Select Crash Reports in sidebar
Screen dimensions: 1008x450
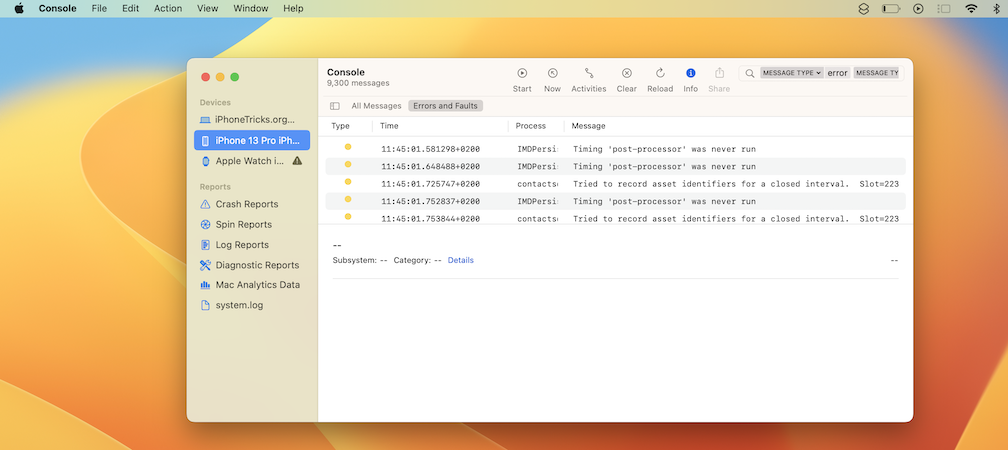pyautogui.click(x=246, y=204)
